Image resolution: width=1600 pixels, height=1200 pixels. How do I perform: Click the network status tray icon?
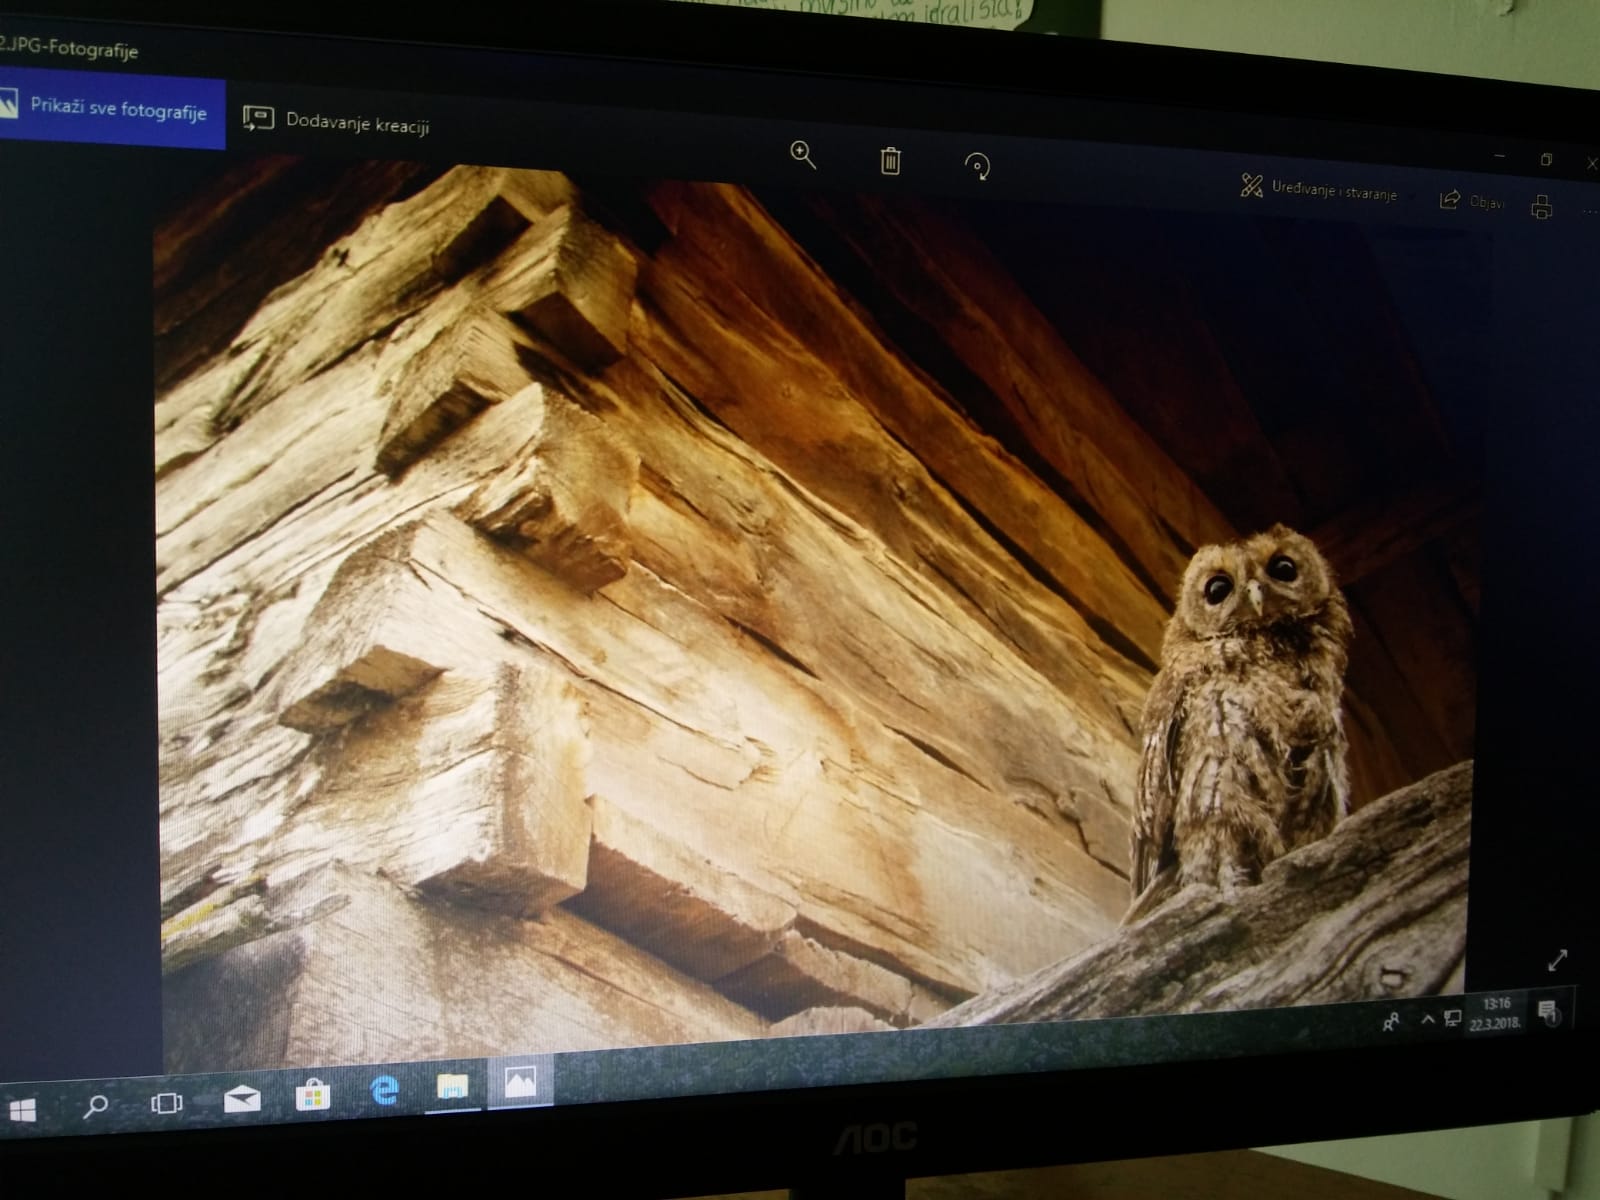click(x=1452, y=1019)
